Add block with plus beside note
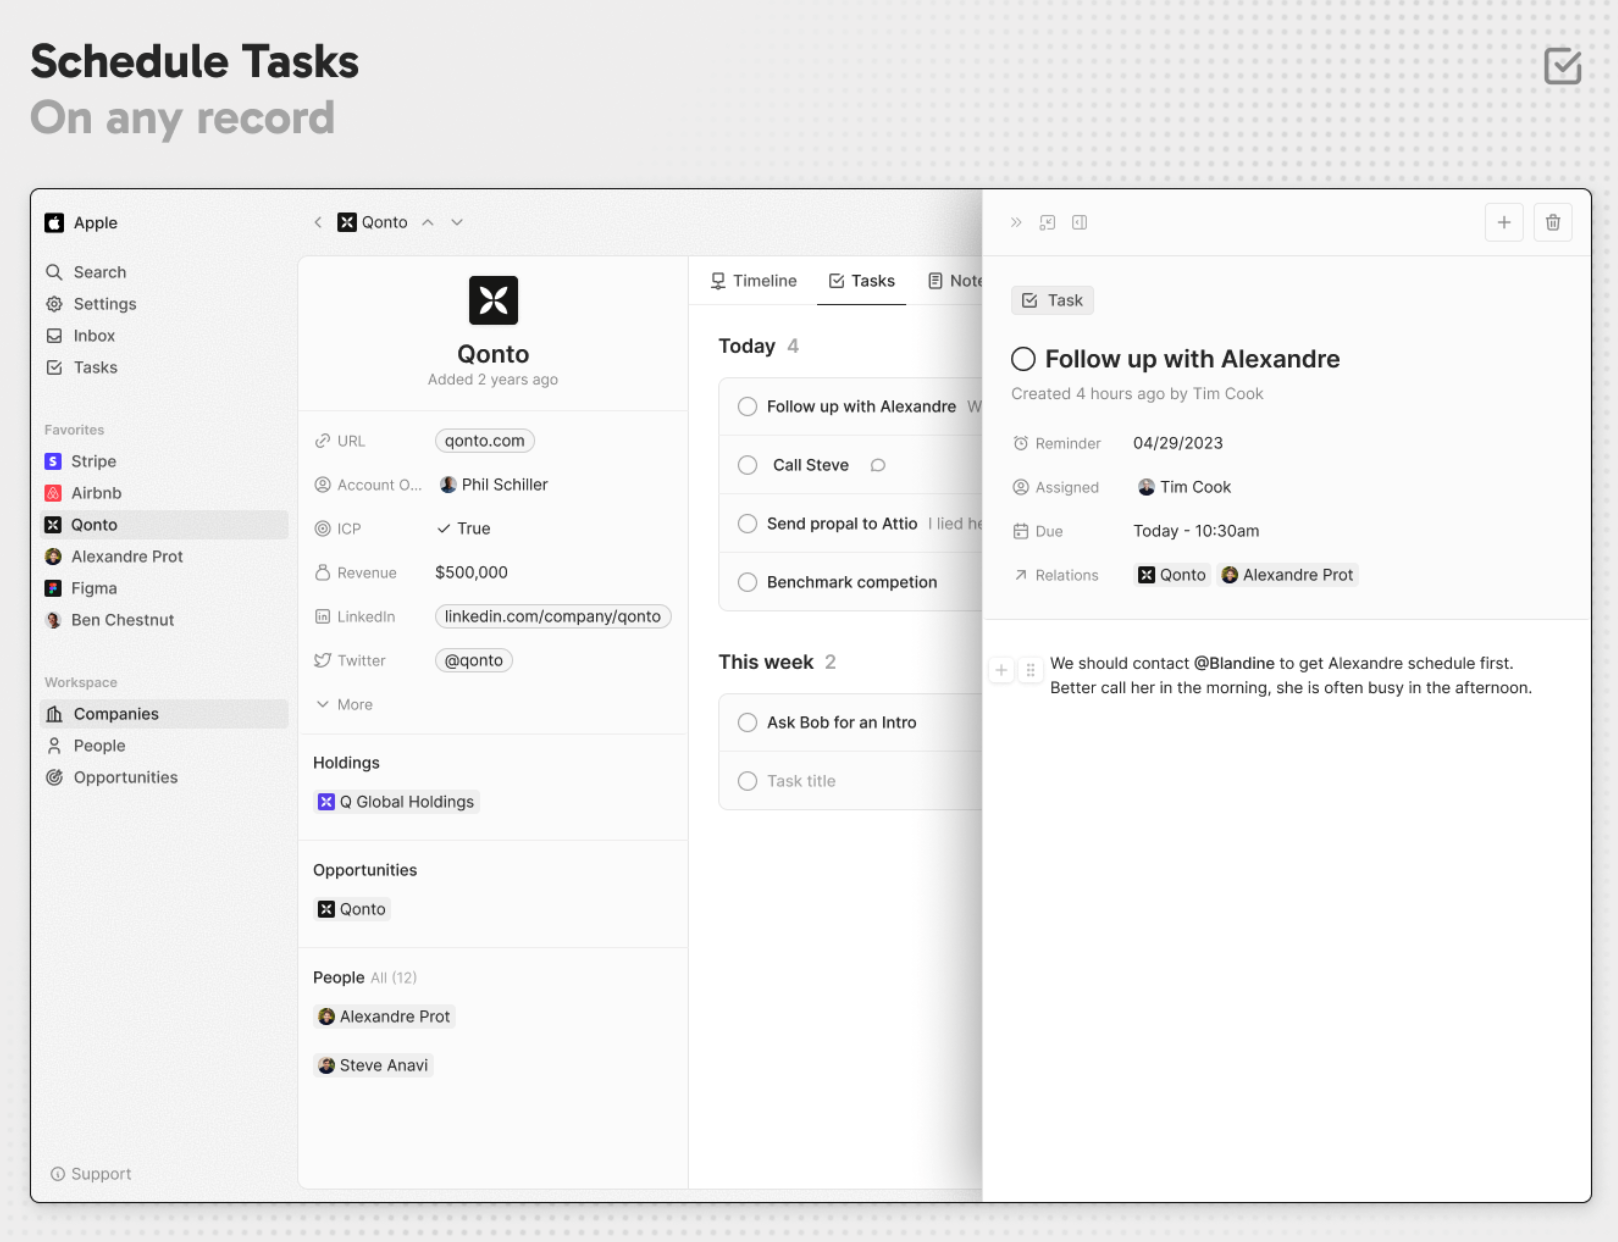This screenshot has height=1242, width=1618. tap(1001, 671)
